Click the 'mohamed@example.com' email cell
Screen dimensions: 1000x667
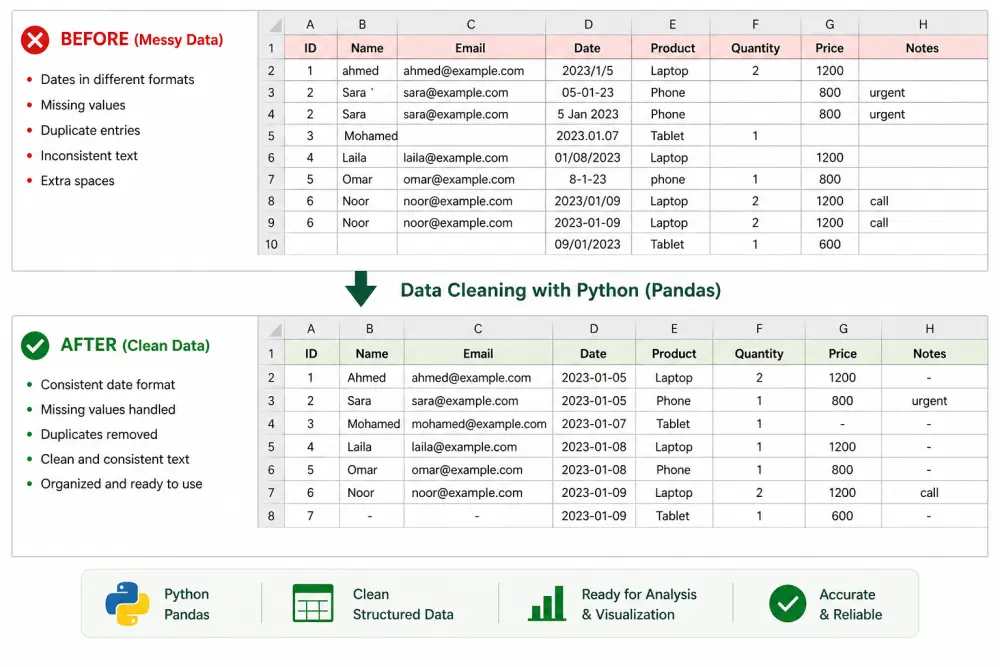point(479,423)
